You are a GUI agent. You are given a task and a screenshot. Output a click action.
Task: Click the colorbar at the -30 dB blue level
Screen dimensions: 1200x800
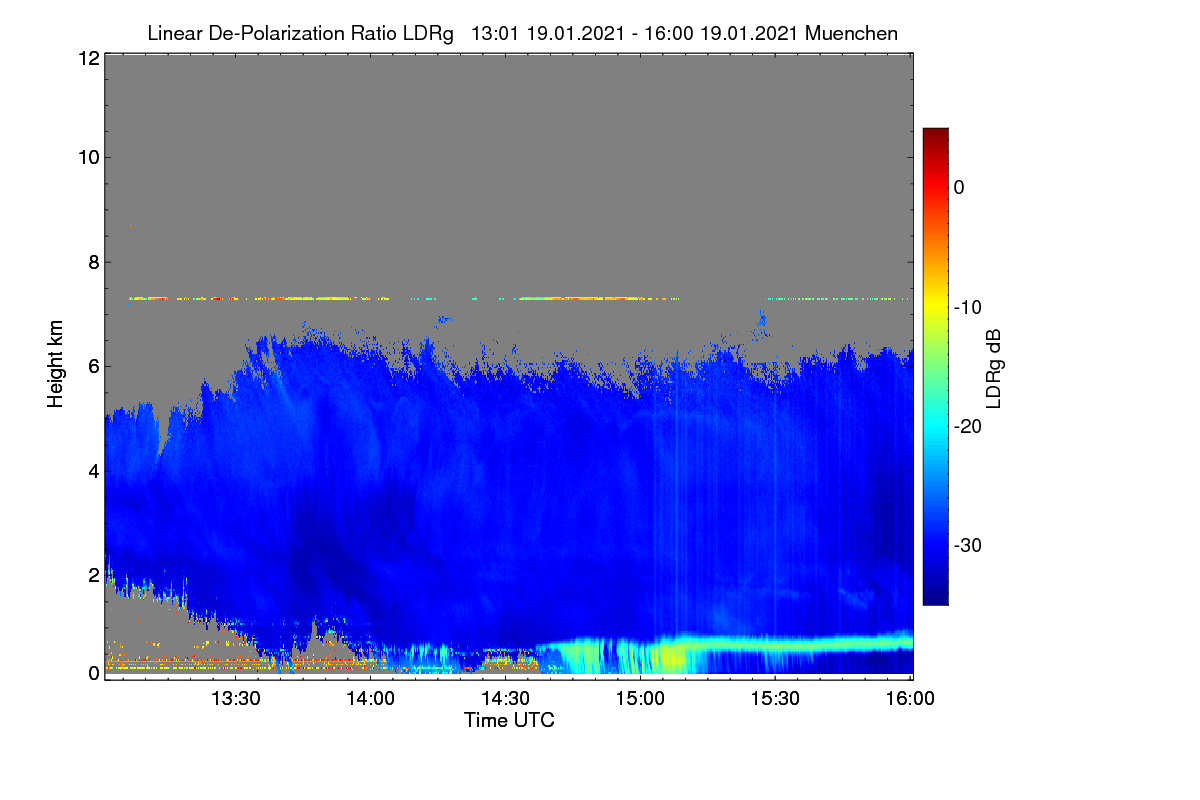click(935, 545)
